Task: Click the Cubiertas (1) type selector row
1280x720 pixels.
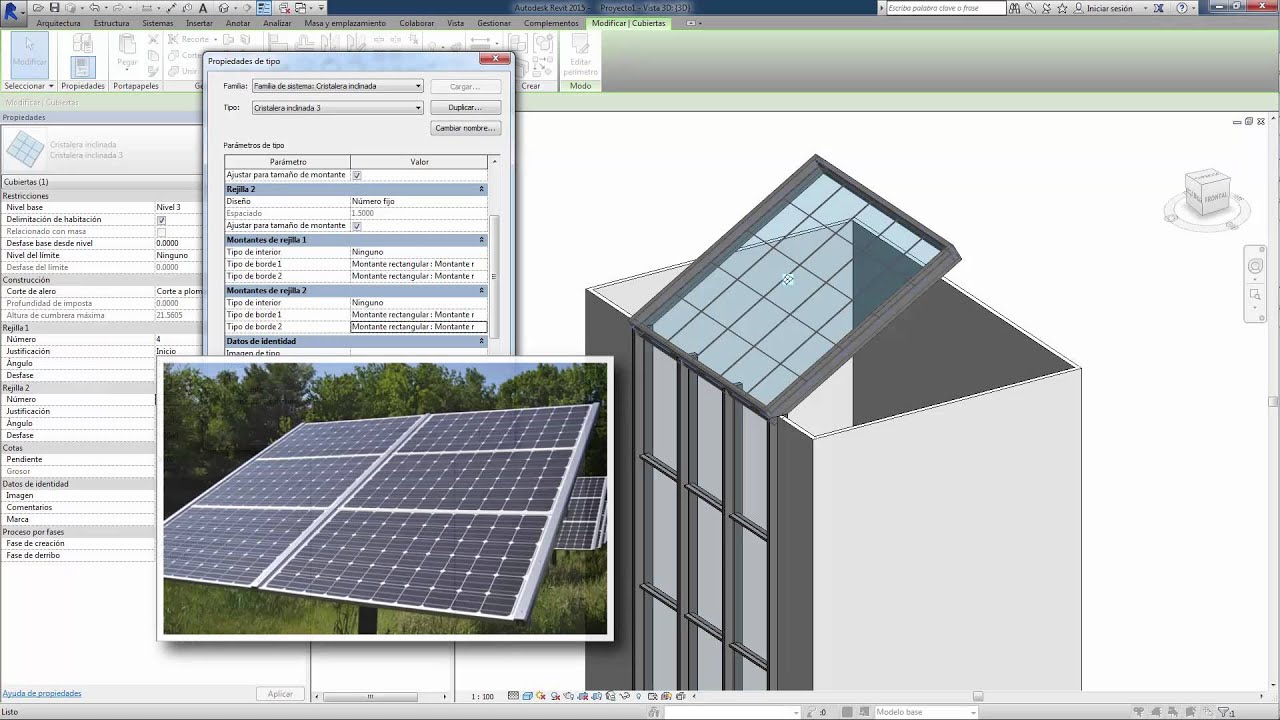Action: [x=101, y=182]
